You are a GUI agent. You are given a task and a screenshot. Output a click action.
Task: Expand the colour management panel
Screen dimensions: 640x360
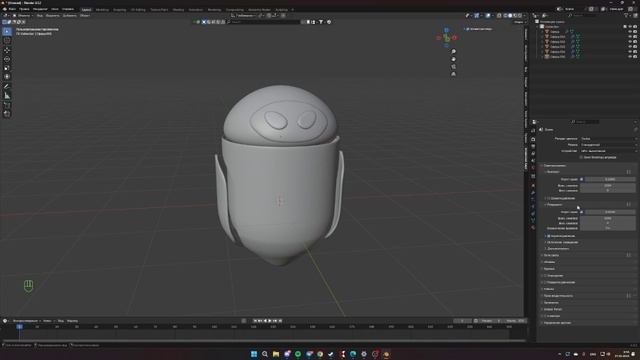(557, 323)
